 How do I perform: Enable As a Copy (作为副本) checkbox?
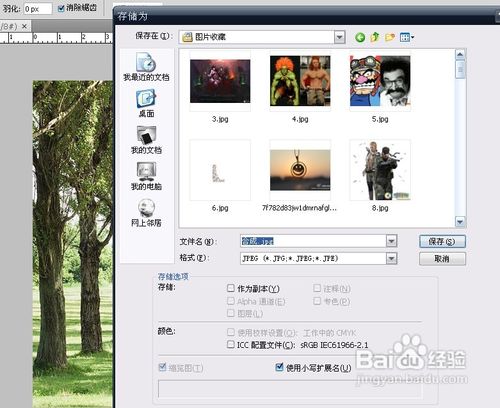231,288
